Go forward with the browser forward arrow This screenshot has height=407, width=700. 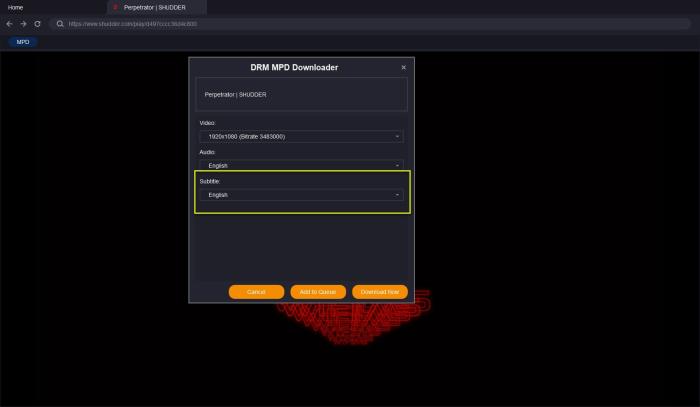coord(23,24)
